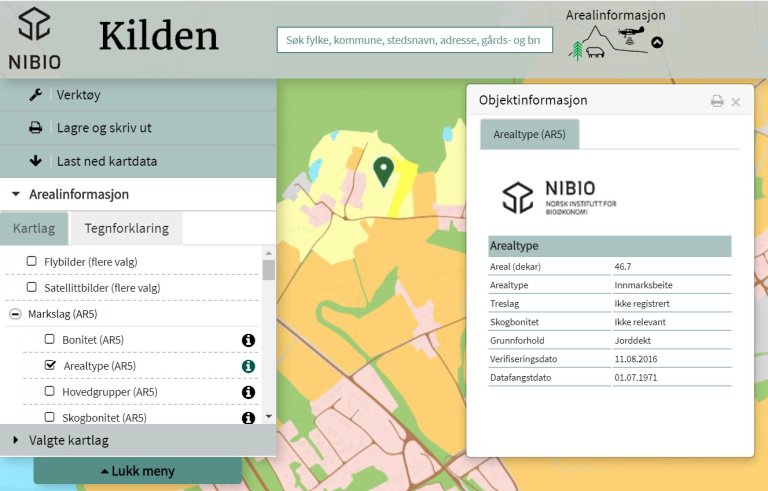Click the Objektinformasjon panel title
The height and width of the screenshot is (491, 768).
click(533, 100)
